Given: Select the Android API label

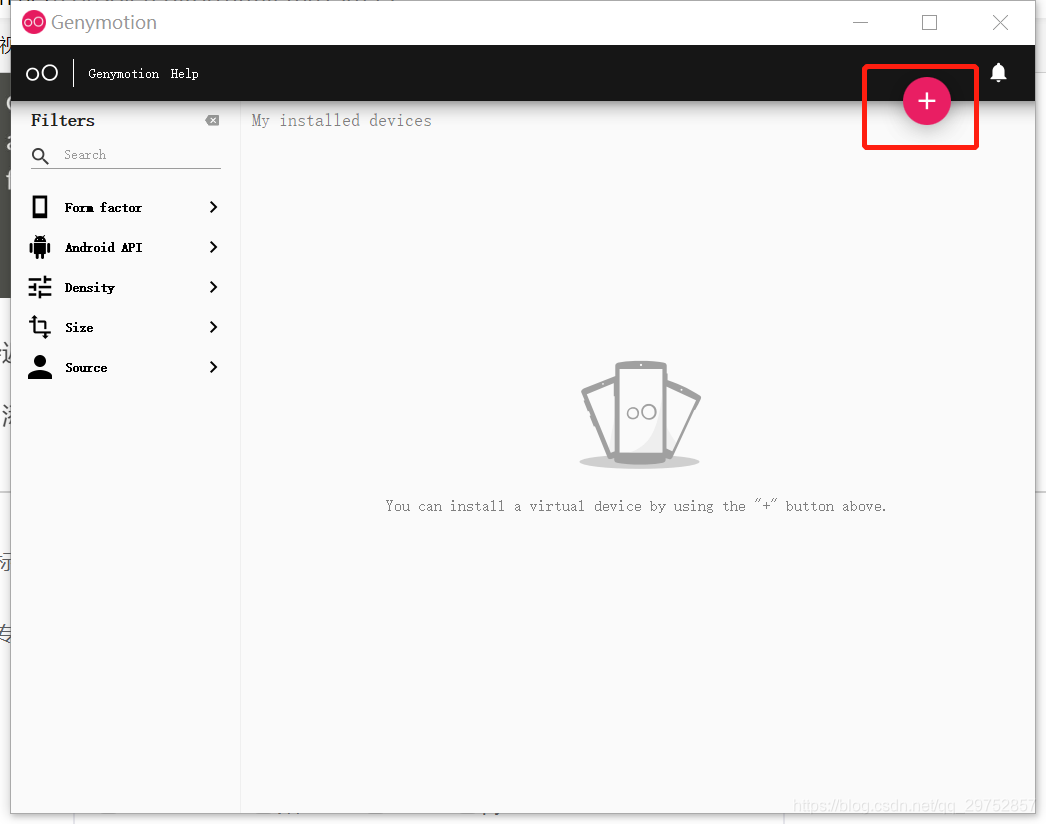Looking at the screenshot, I should (103, 248).
